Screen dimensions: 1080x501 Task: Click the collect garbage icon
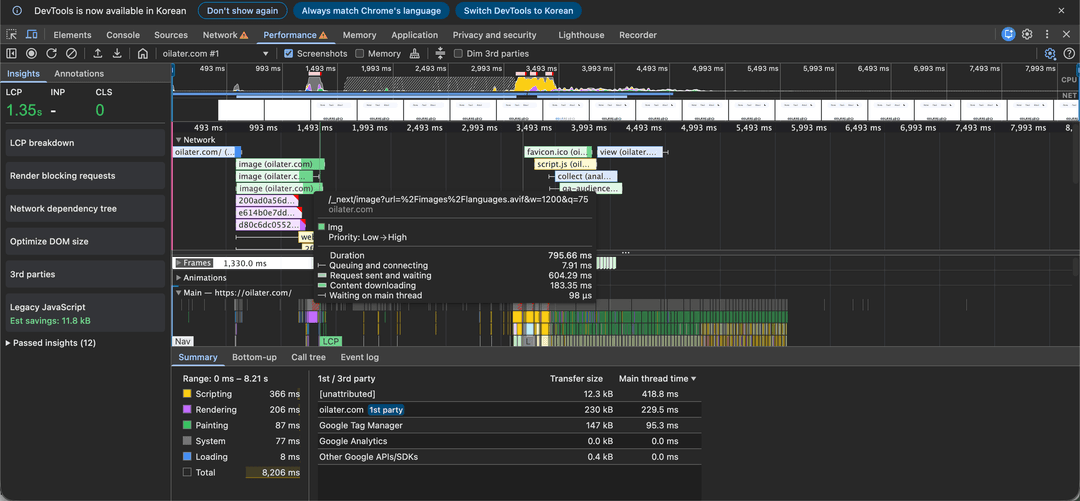pos(415,53)
